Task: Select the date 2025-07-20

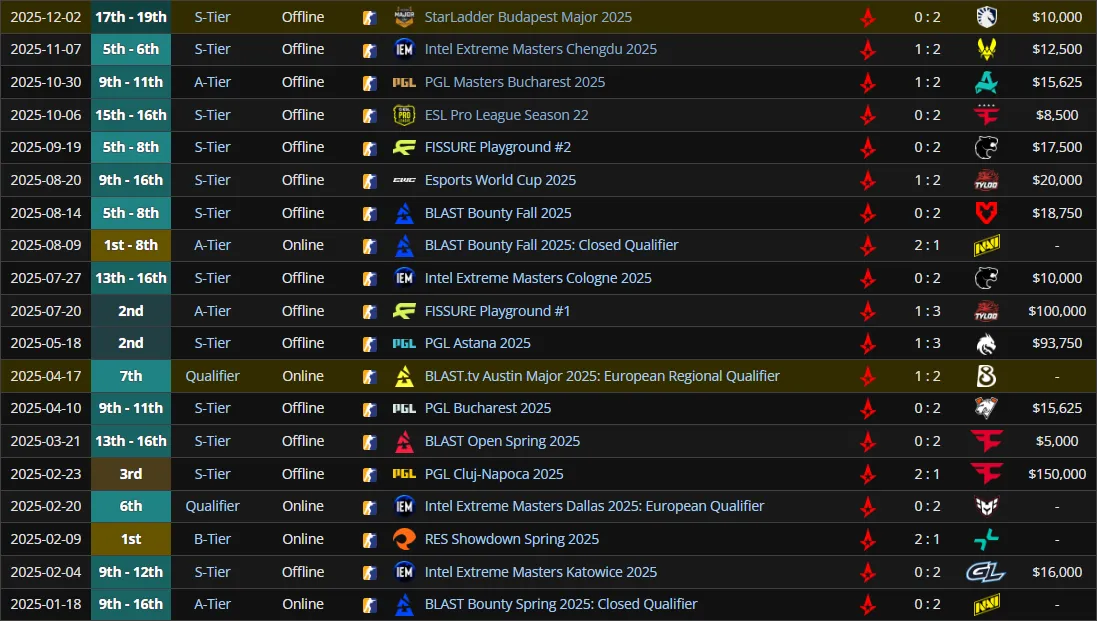Action: point(45,310)
